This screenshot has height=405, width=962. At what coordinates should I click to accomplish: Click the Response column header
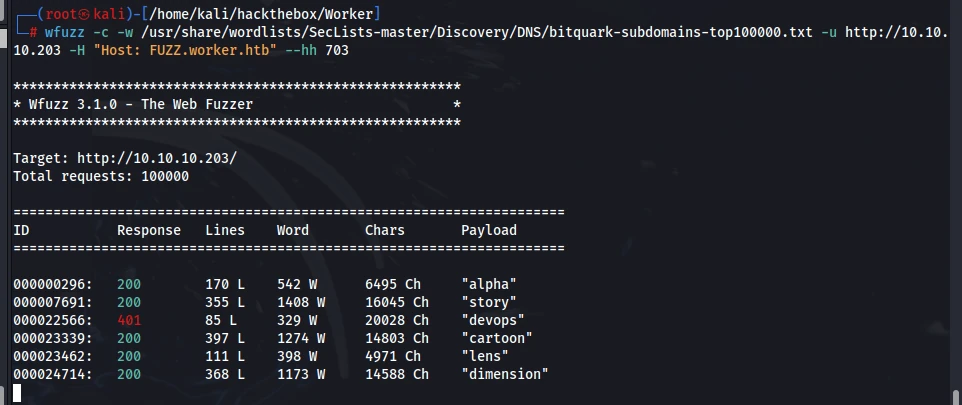pos(149,230)
